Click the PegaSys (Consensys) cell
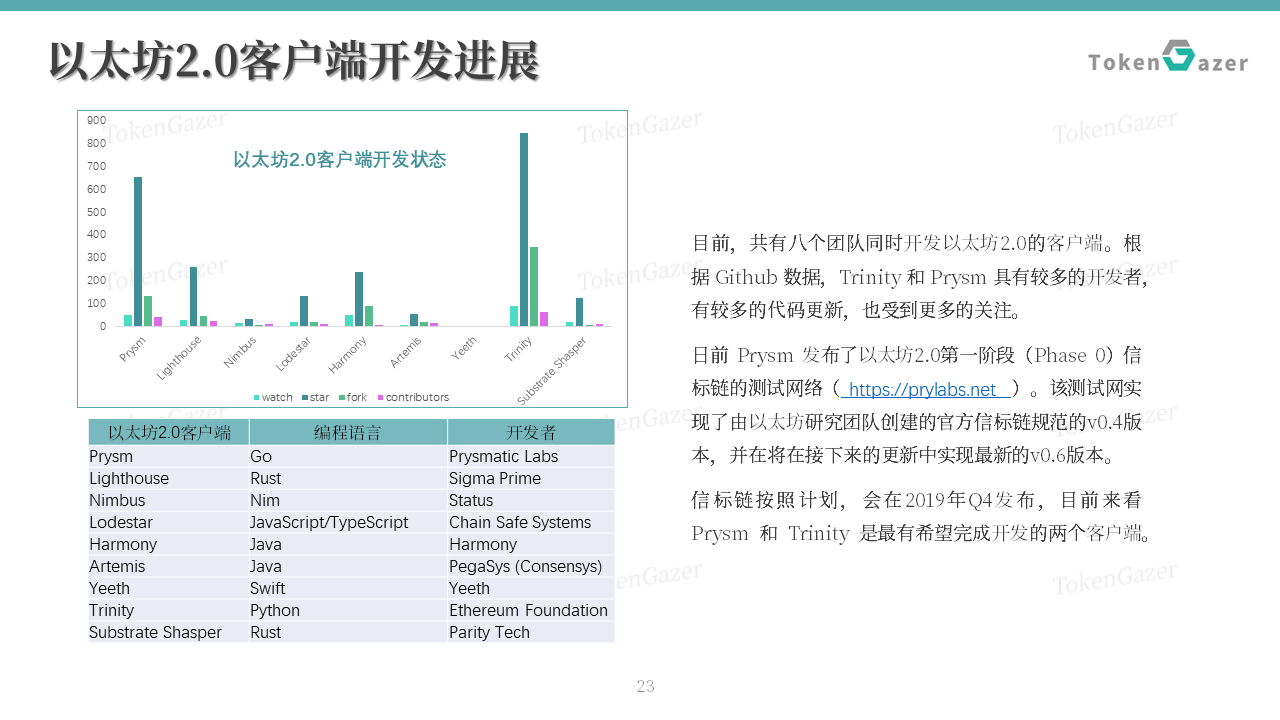Screen dimensions: 1280x720 point(531,566)
